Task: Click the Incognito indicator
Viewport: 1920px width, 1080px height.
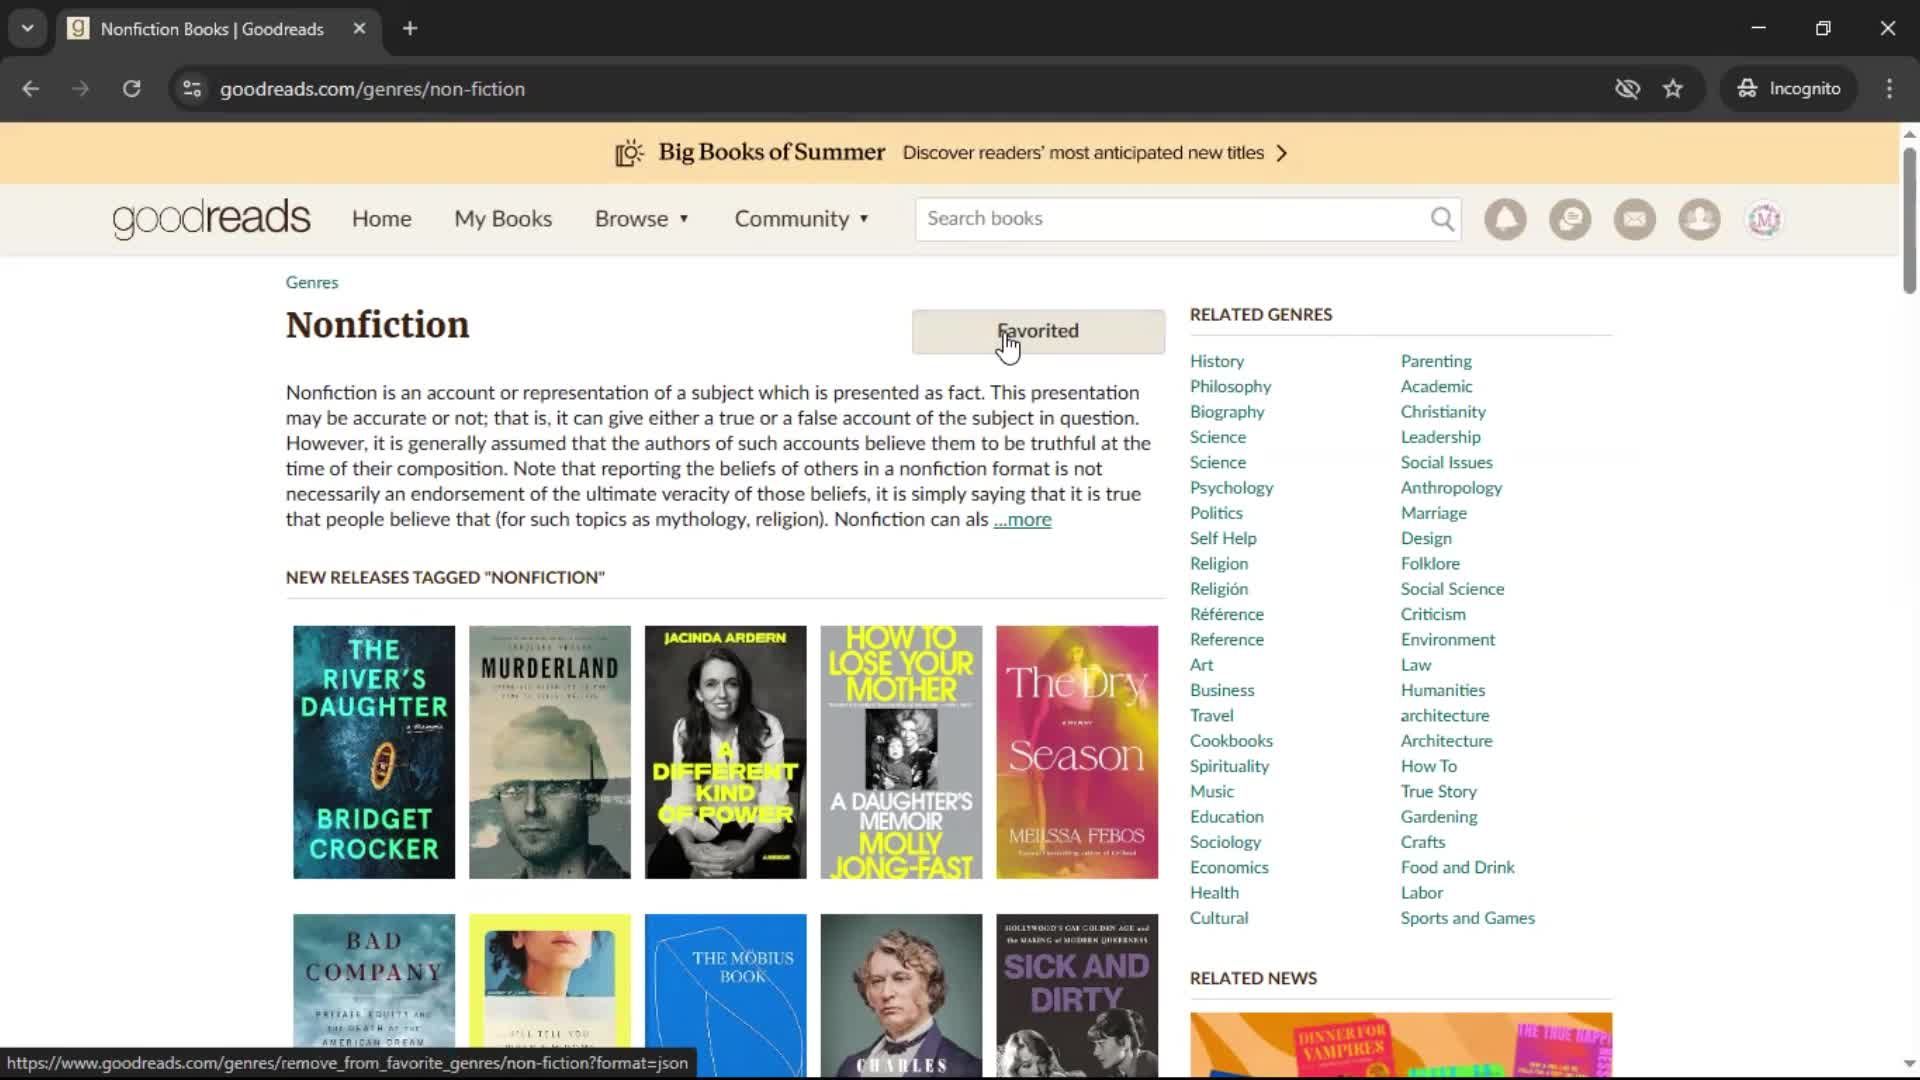Action: point(1789,89)
